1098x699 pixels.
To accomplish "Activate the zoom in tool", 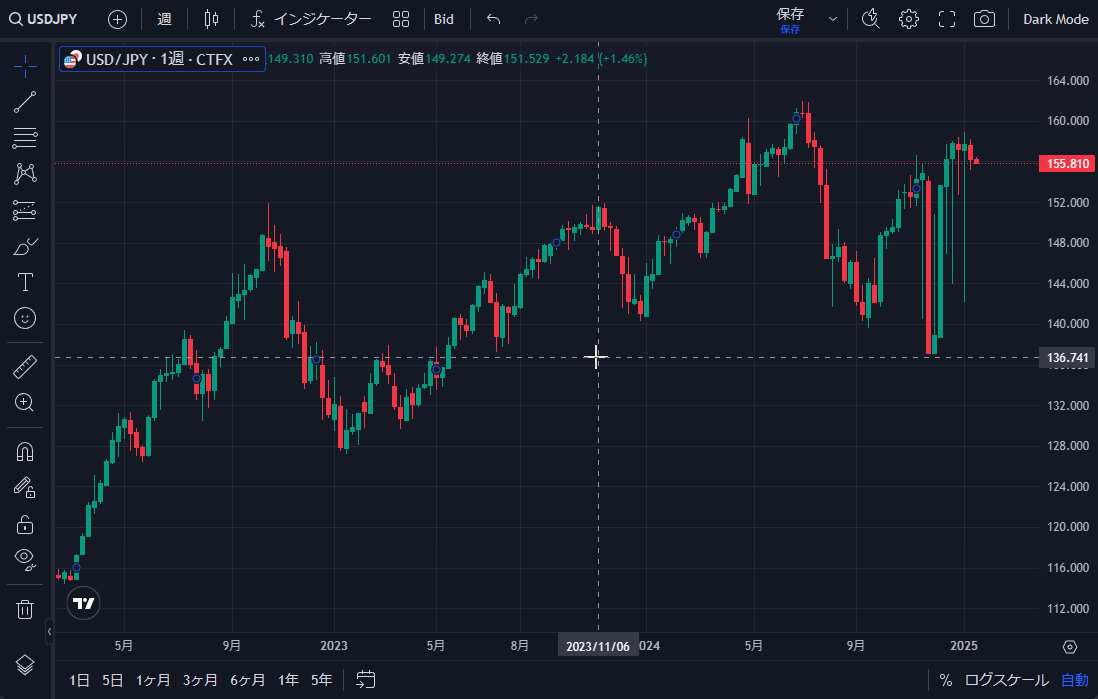I will [x=25, y=402].
